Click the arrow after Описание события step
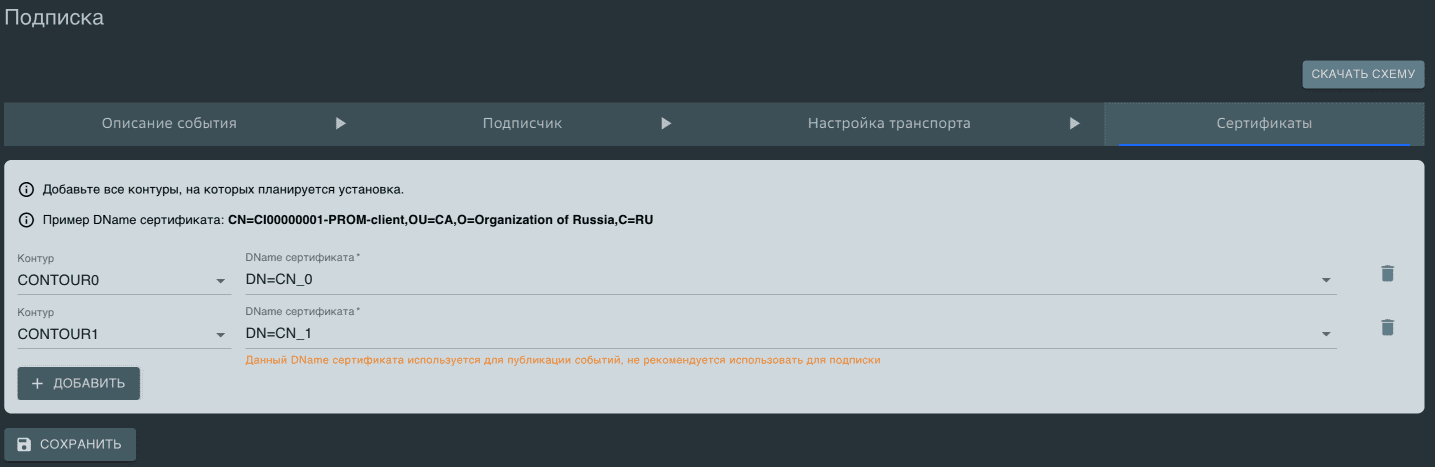 tap(340, 124)
